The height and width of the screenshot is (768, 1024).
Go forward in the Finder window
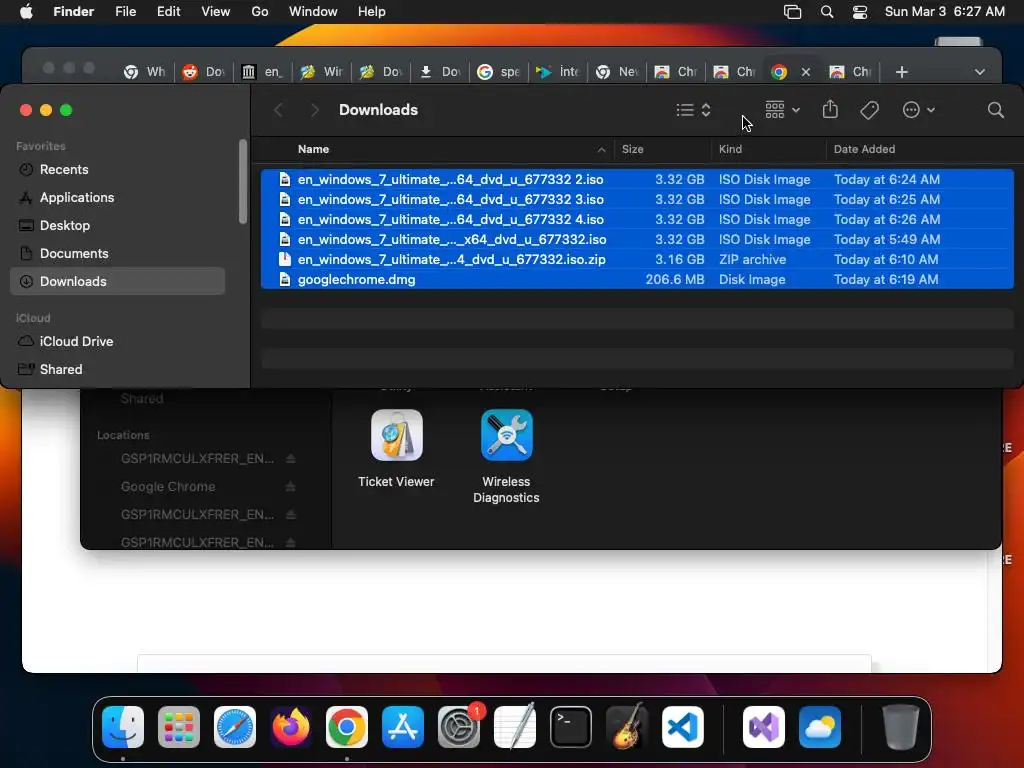[314, 110]
